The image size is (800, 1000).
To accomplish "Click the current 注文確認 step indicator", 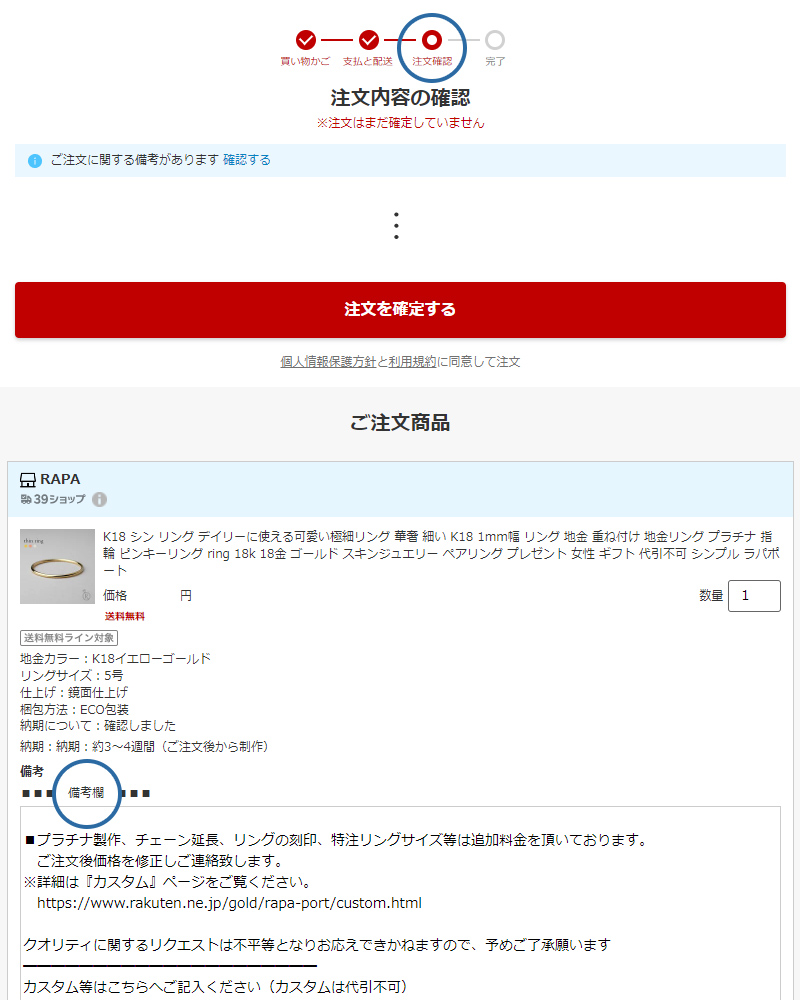I will 432,40.
